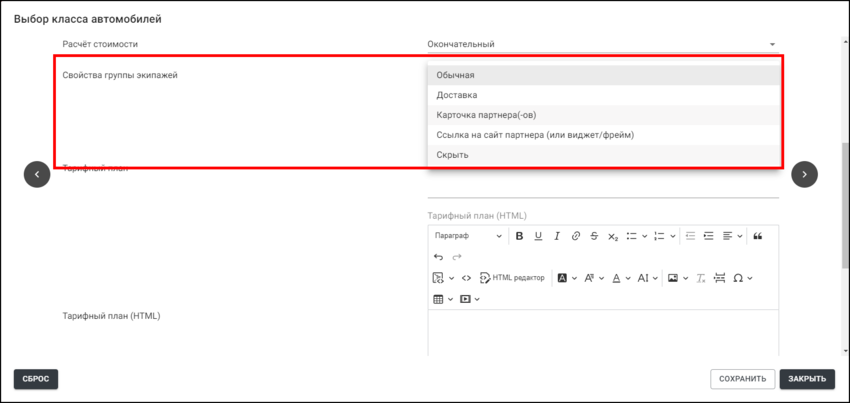Viewport: 850px width, 403px height.
Task: Click the block quote icon
Action: [757, 236]
